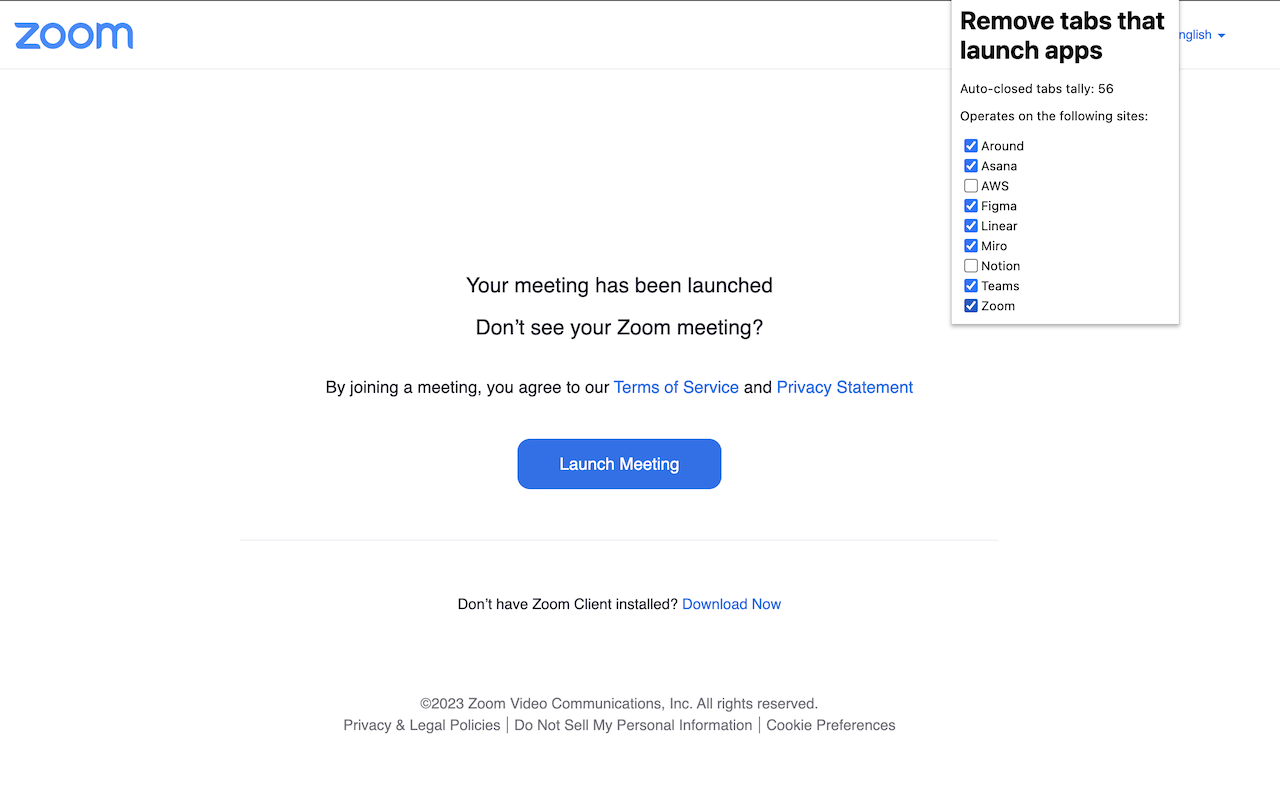Open the English language dropdown

click(1201, 35)
